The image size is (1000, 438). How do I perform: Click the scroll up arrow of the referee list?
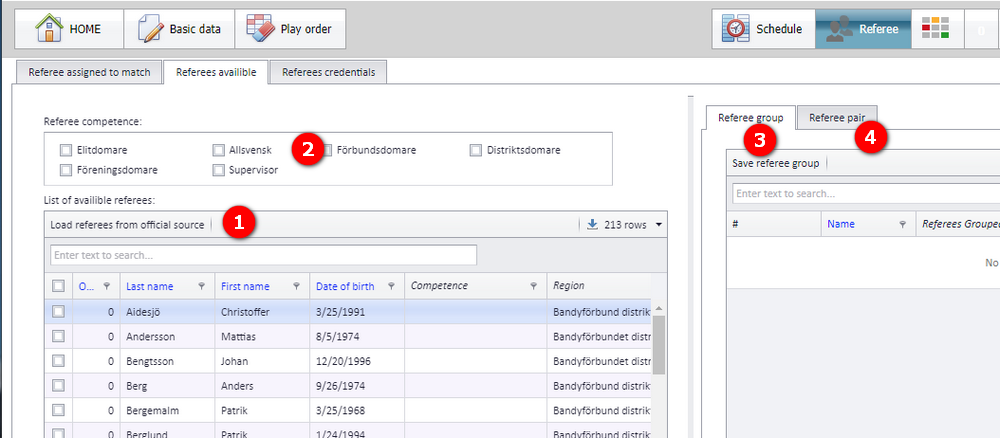(x=659, y=307)
